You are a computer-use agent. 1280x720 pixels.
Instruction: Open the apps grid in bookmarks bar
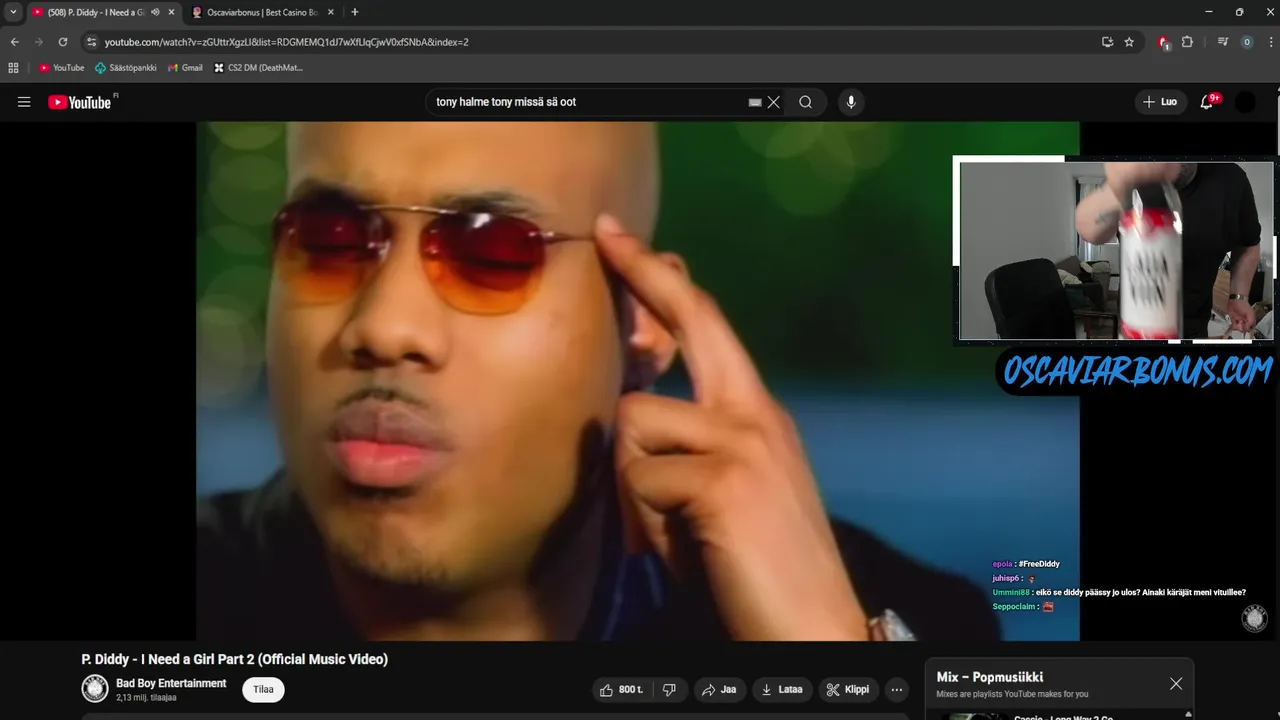pos(13,68)
